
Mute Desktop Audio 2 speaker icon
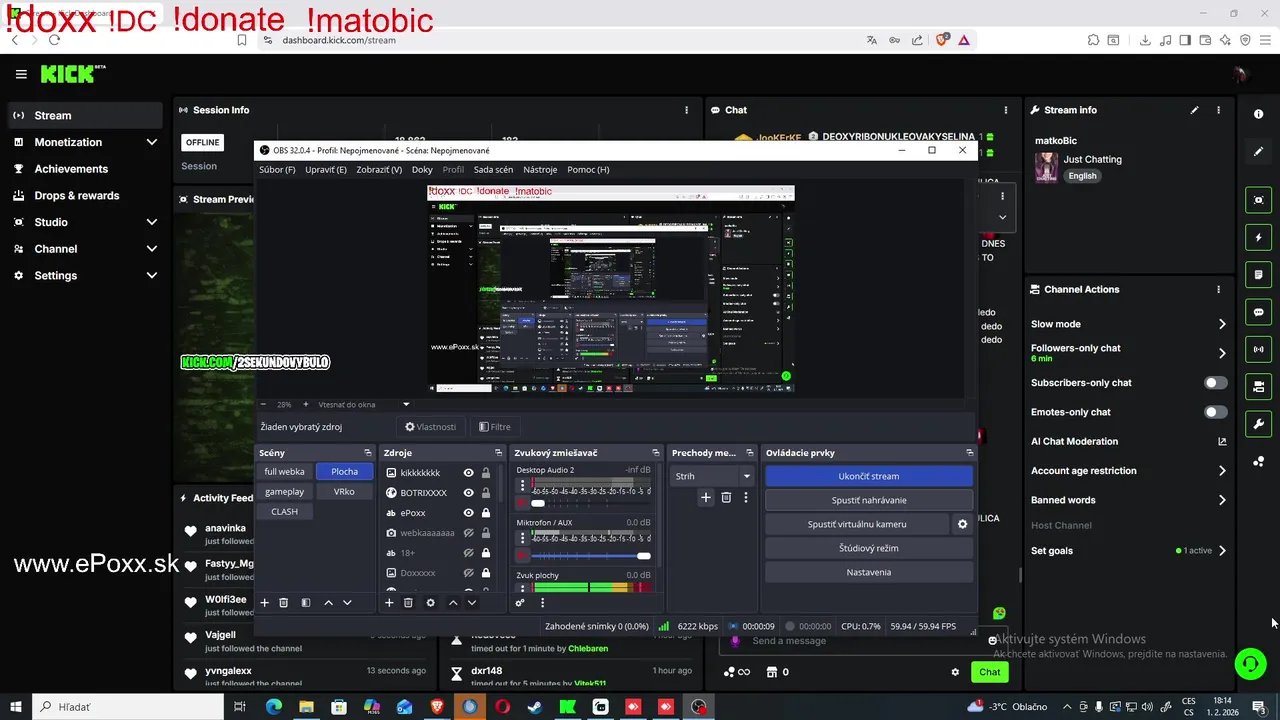(522, 503)
